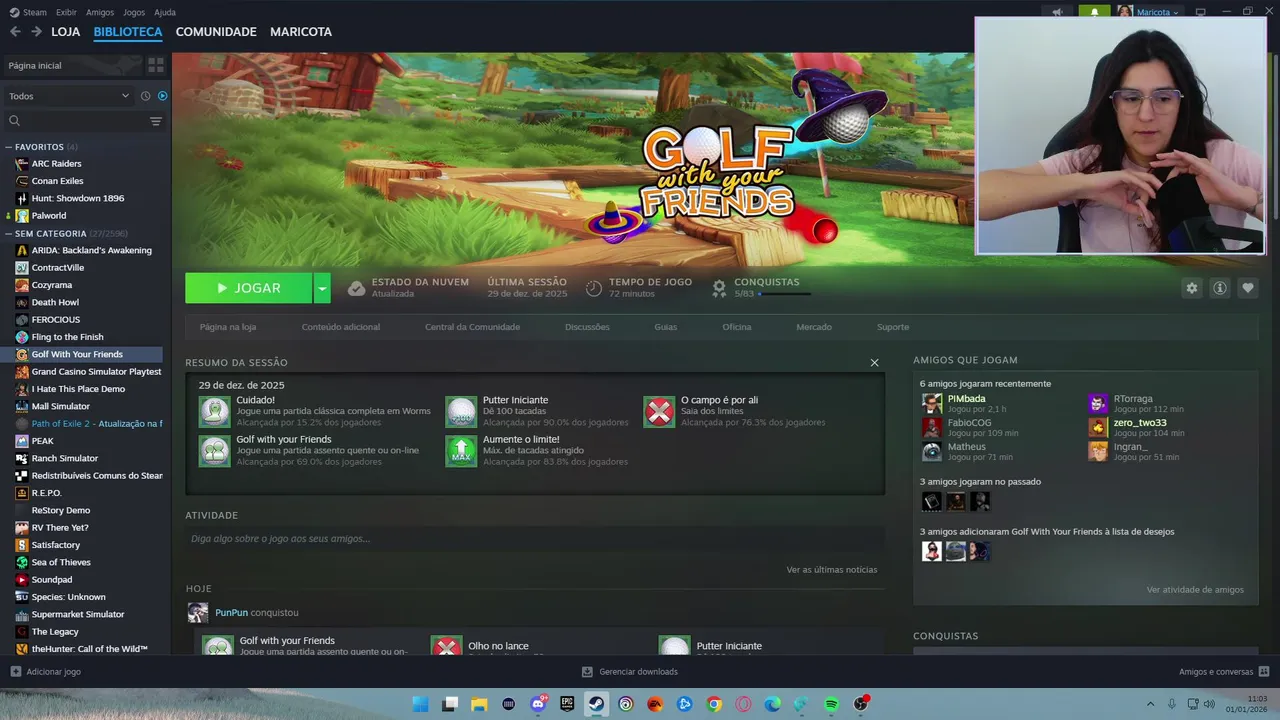
Task: Click Ver as últimas notícias link
Action: [x=832, y=570]
